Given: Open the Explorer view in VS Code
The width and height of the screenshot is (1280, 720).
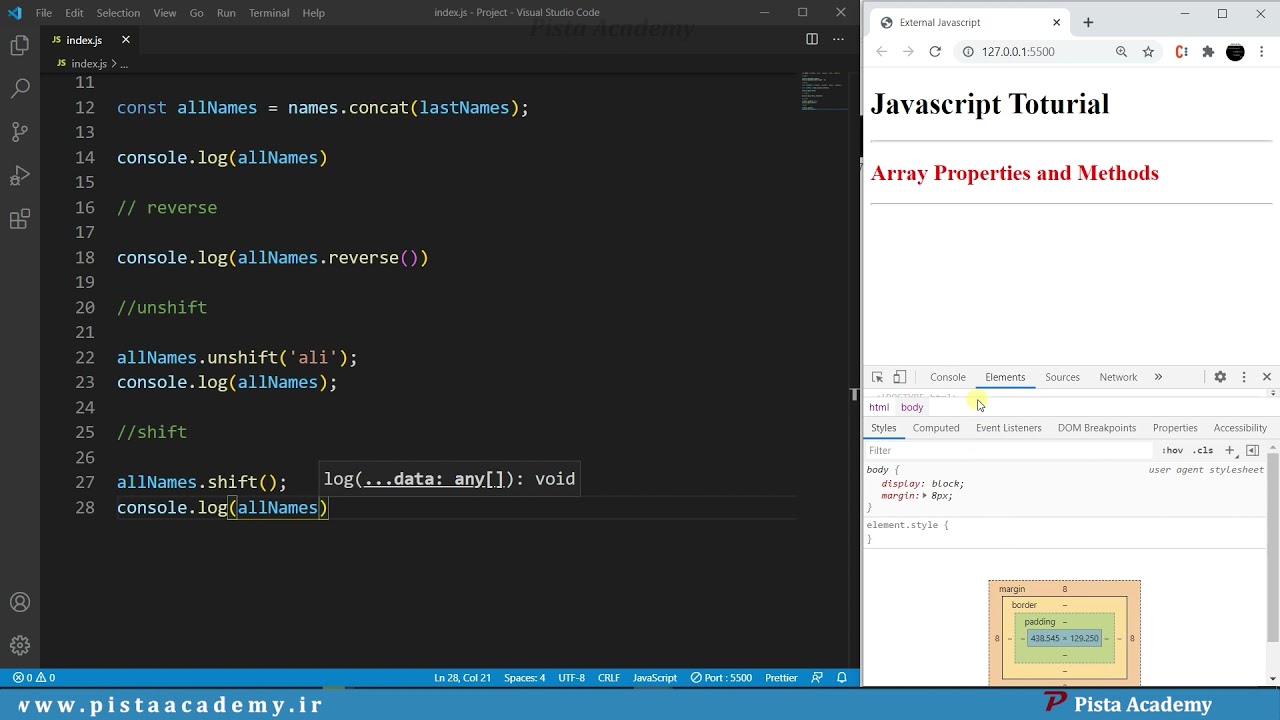Looking at the screenshot, I should click(x=20, y=46).
